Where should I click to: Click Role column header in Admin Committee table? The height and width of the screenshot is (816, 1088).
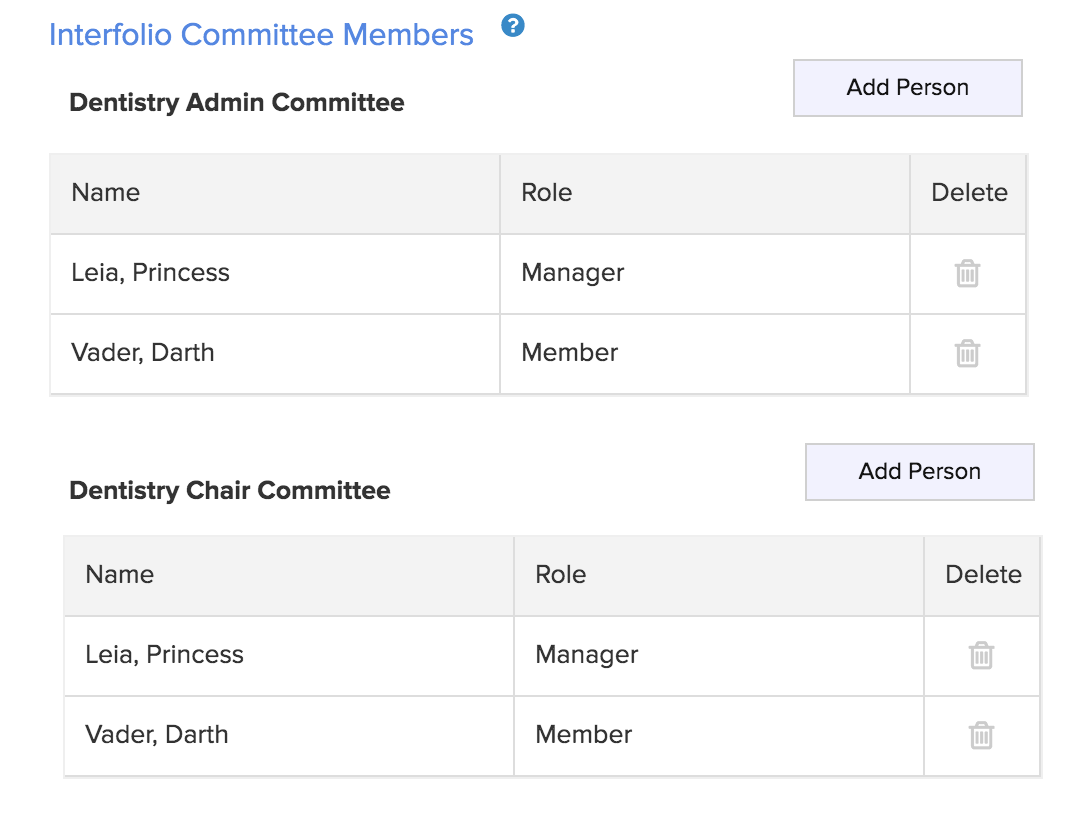tap(547, 193)
